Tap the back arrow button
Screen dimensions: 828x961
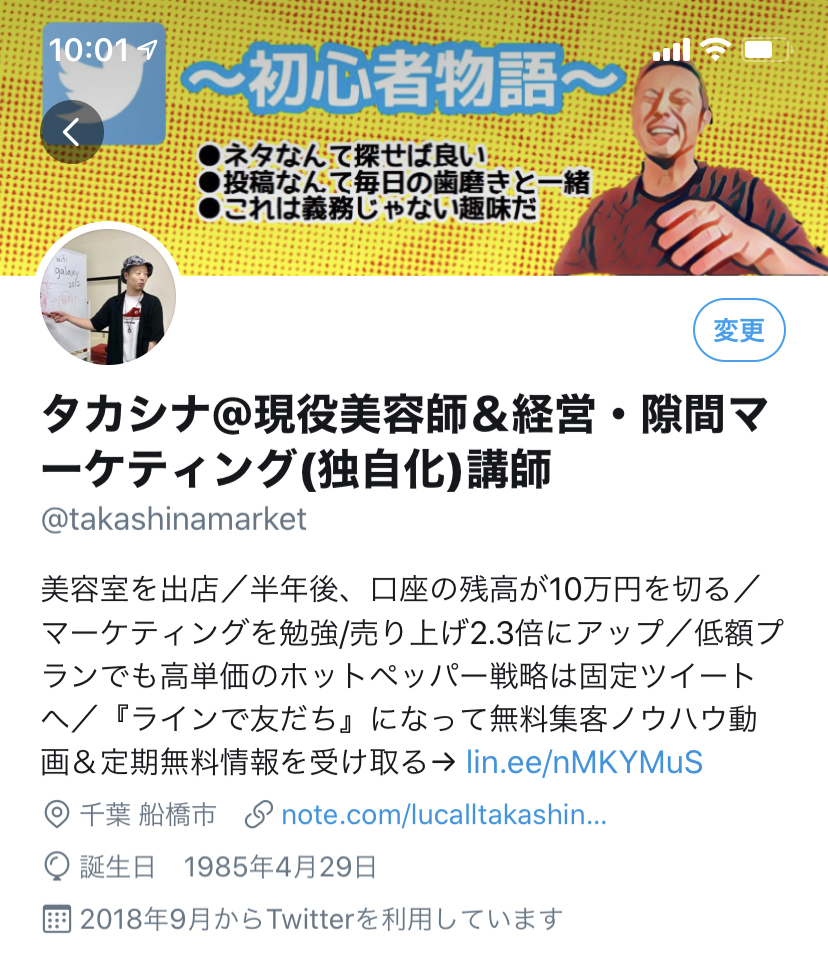[72, 132]
